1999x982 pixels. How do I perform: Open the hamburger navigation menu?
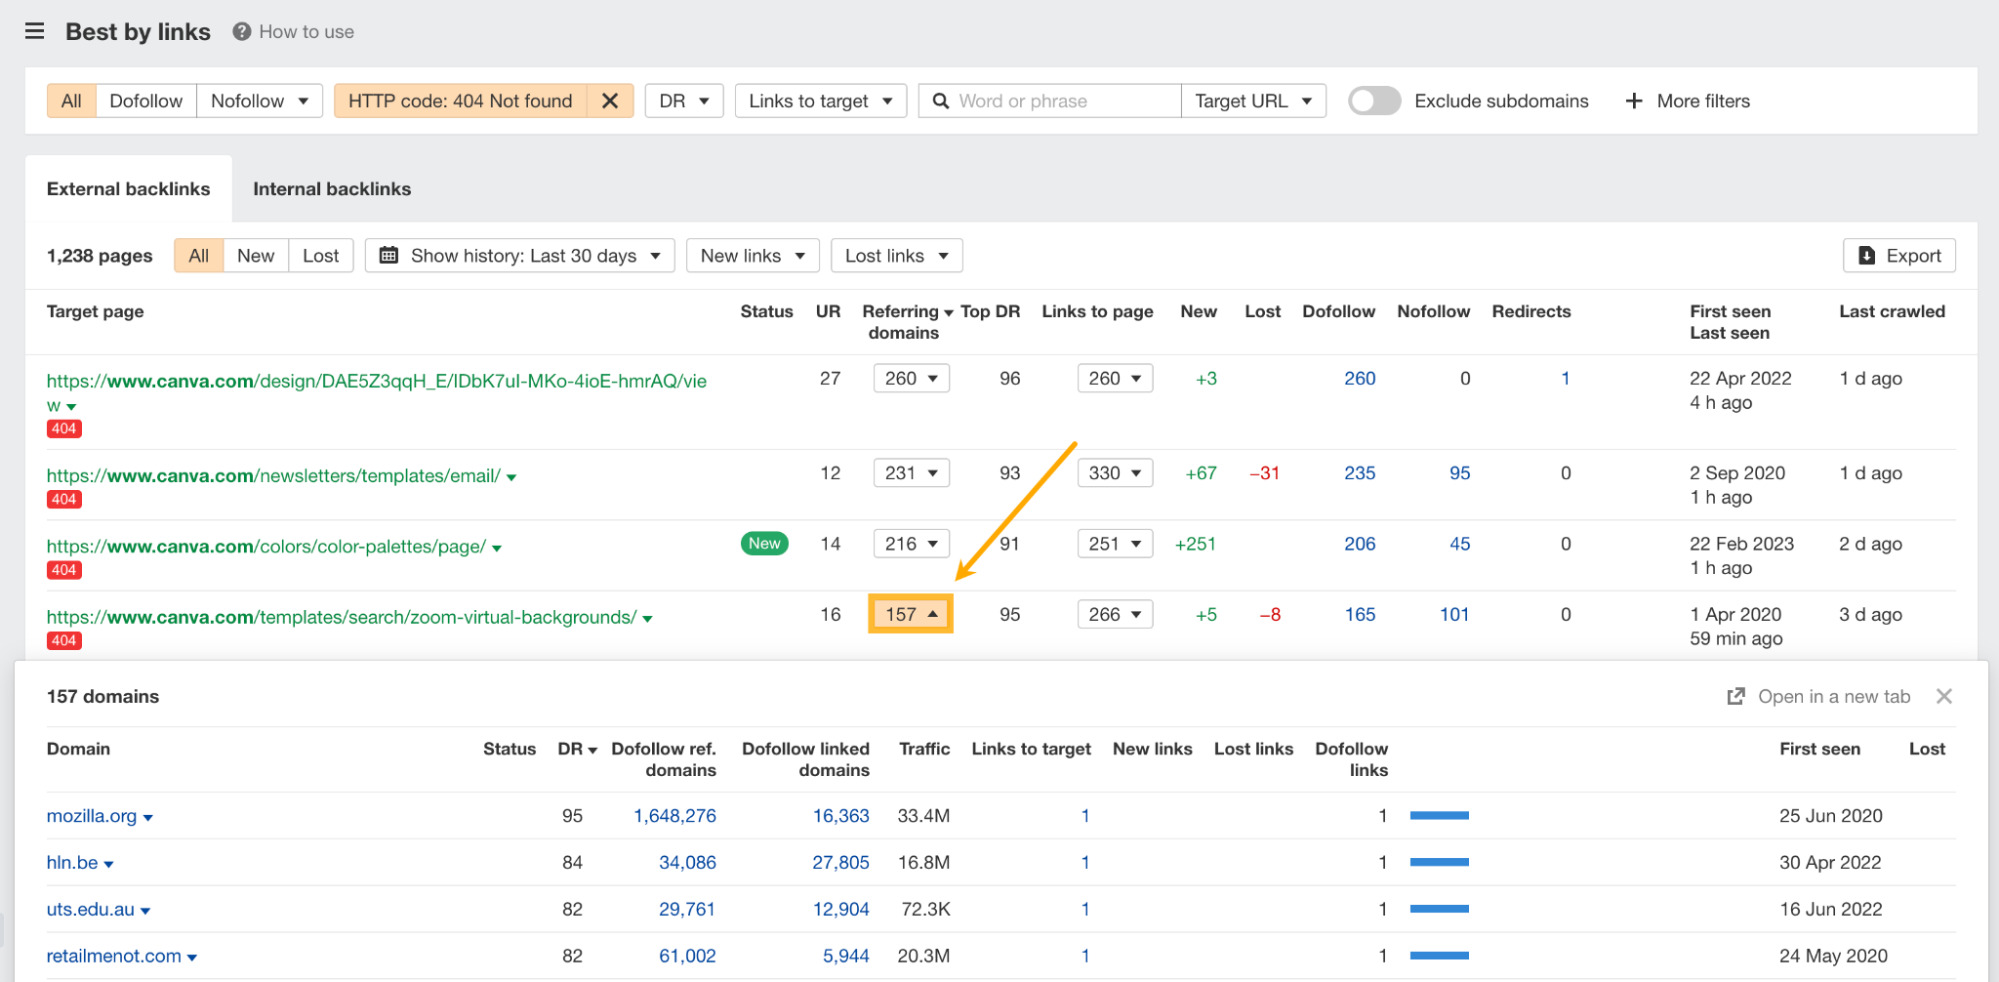[34, 30]
